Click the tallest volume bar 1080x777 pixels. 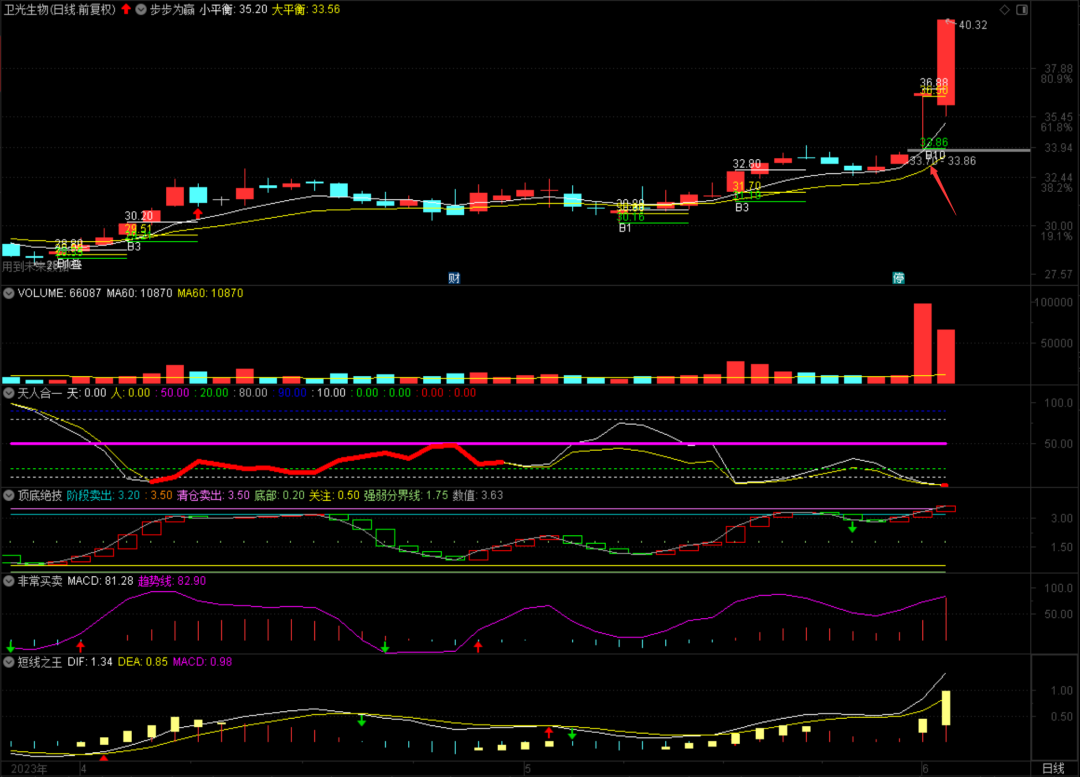coord(922,343)
